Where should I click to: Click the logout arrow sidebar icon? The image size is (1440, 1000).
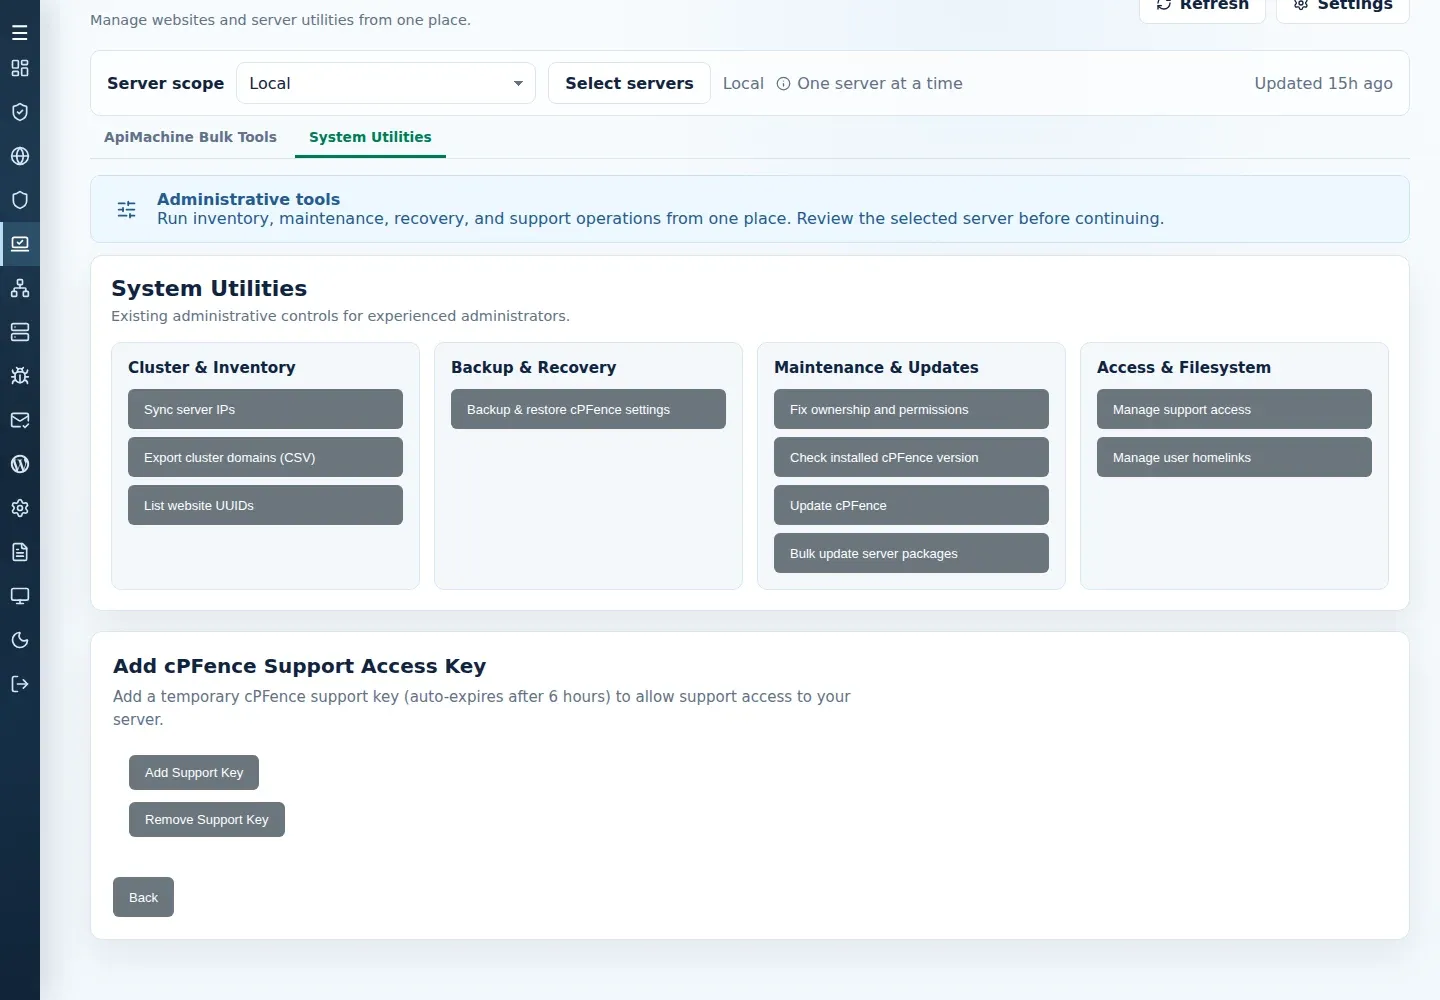tap(20, 684)
